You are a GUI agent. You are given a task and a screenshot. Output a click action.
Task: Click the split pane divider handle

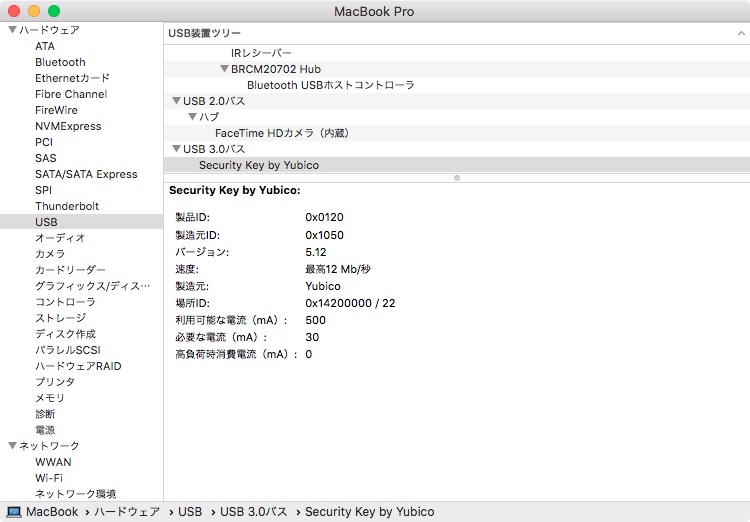457,178
